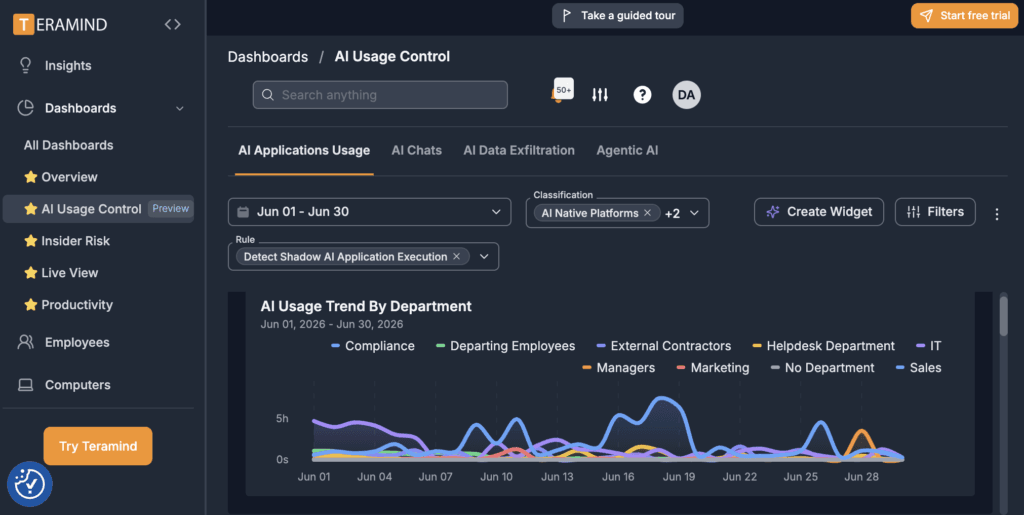
Task: Toggle the Managers legend series
Action: point(618,368)
